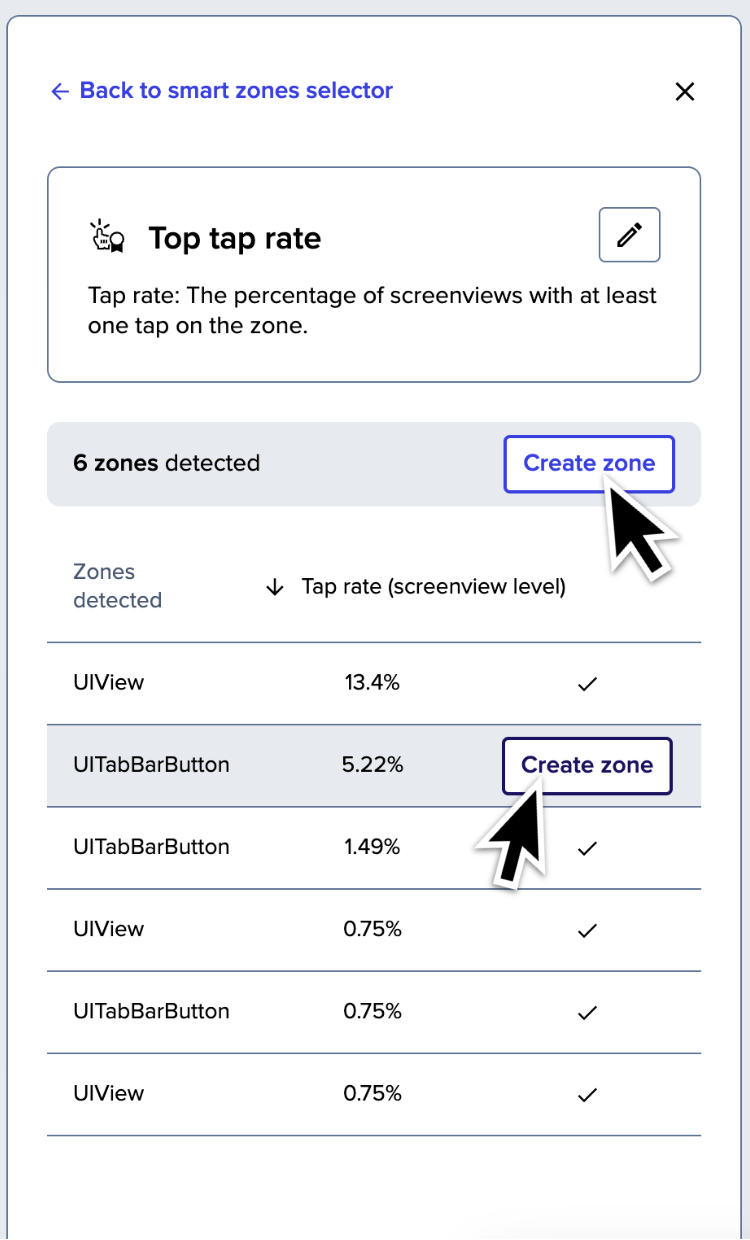
Task: Select the UITabBarButton zone name at 1.49%
Action: 151,847
